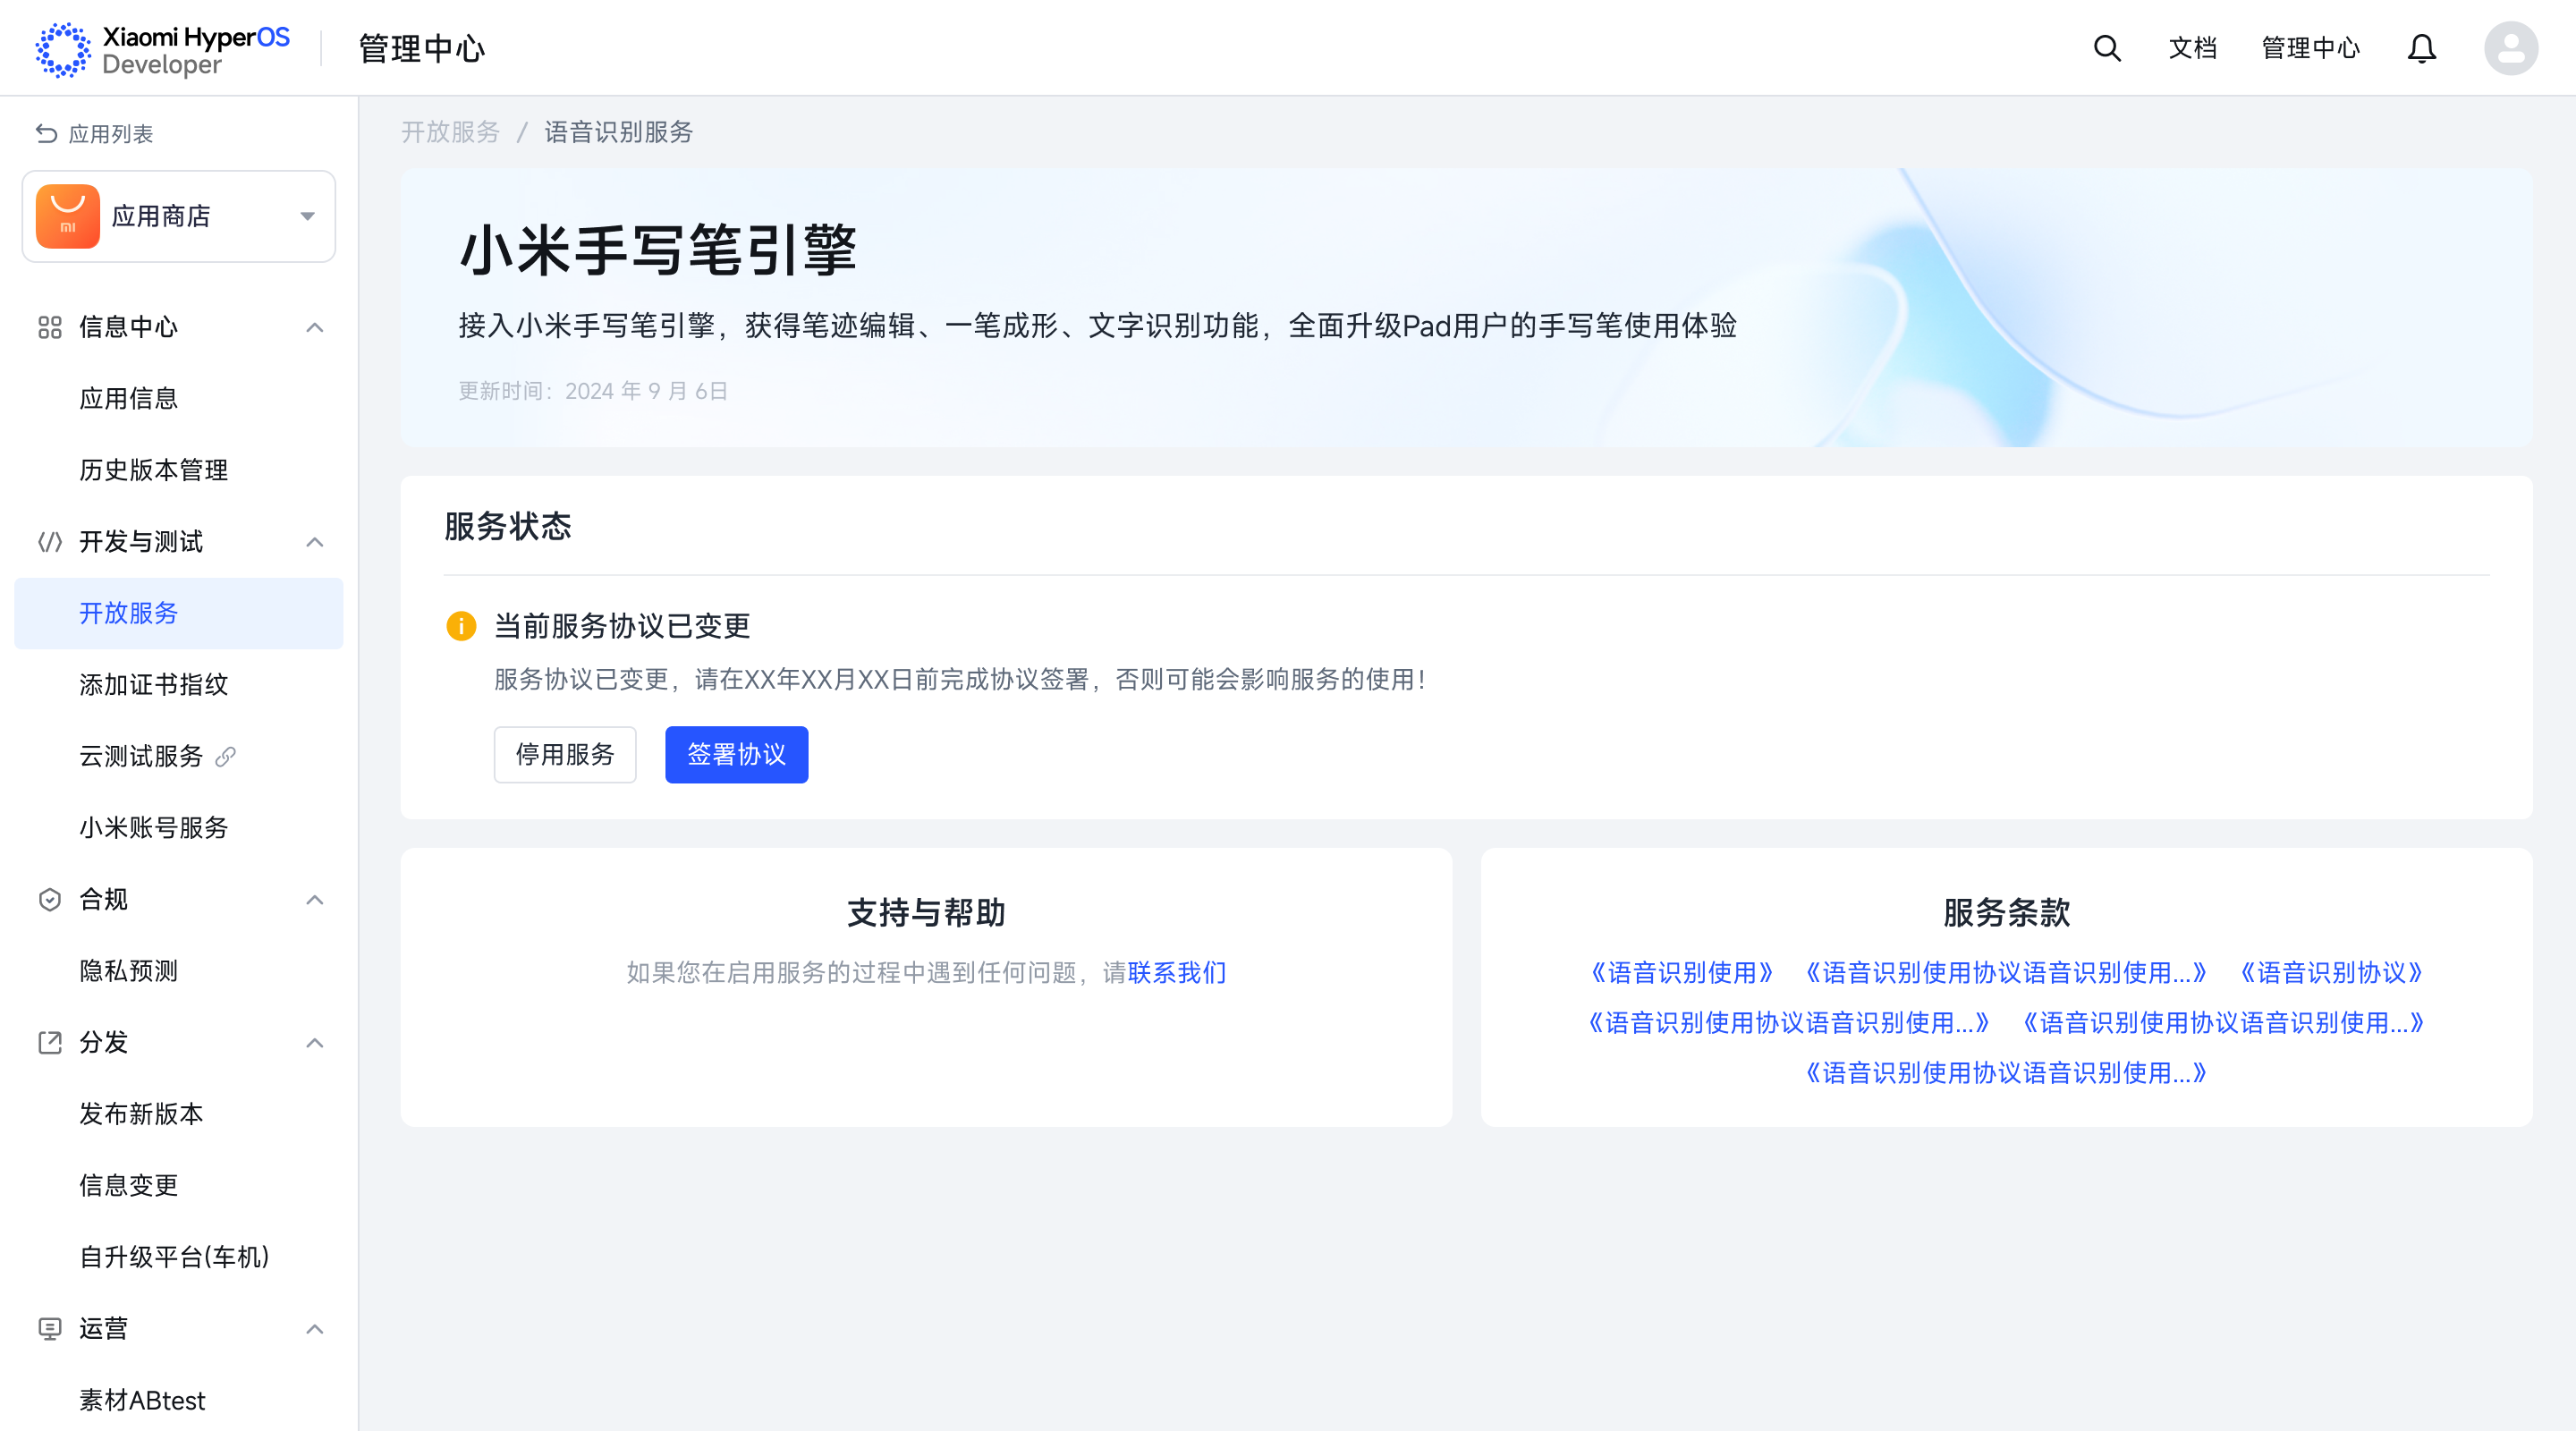
Task: Click the 当前服务协议已变更 notice title
Action: pyautogui.click(x=622, y=626)
